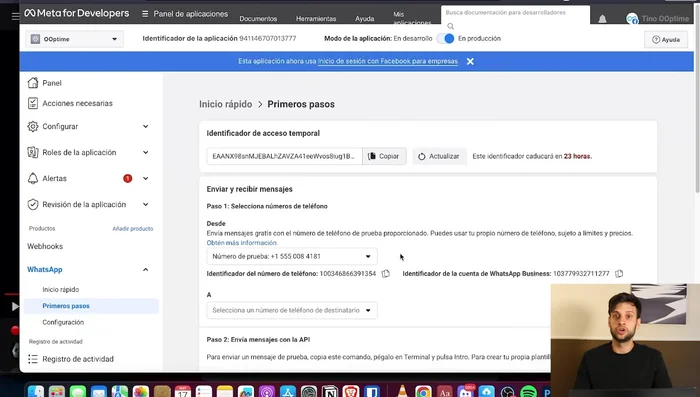Open Brave browser in the dock
Screen dimensions: 700x397
tap(351, 392)
